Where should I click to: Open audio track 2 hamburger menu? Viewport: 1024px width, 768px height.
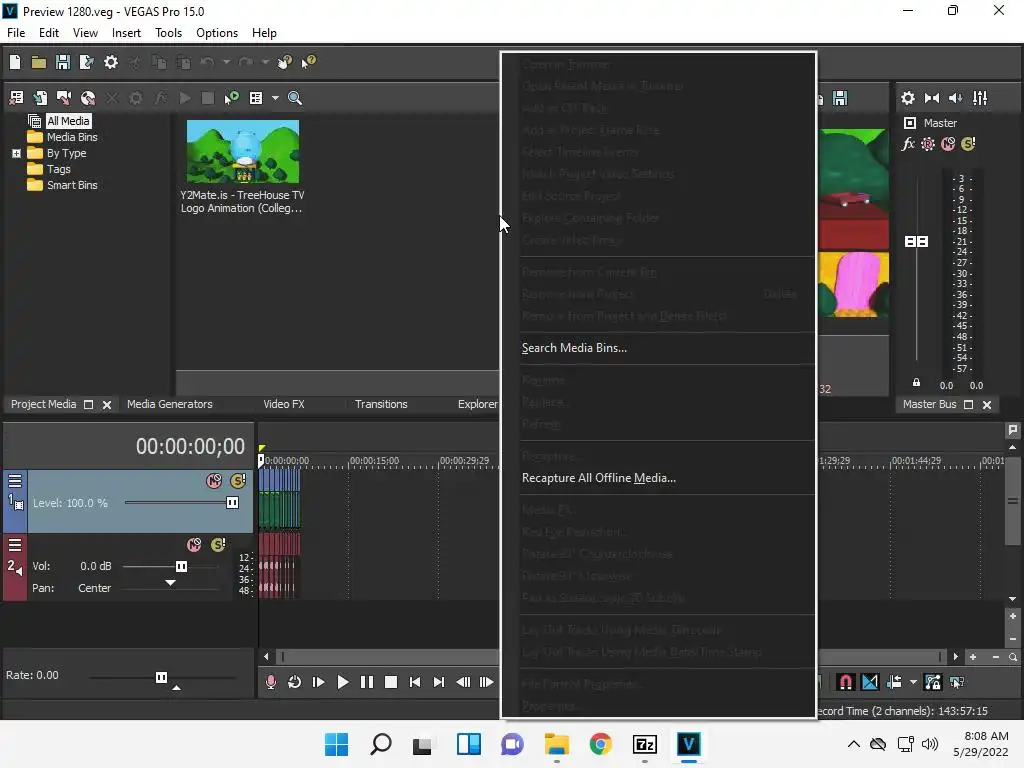click(15, 545)
